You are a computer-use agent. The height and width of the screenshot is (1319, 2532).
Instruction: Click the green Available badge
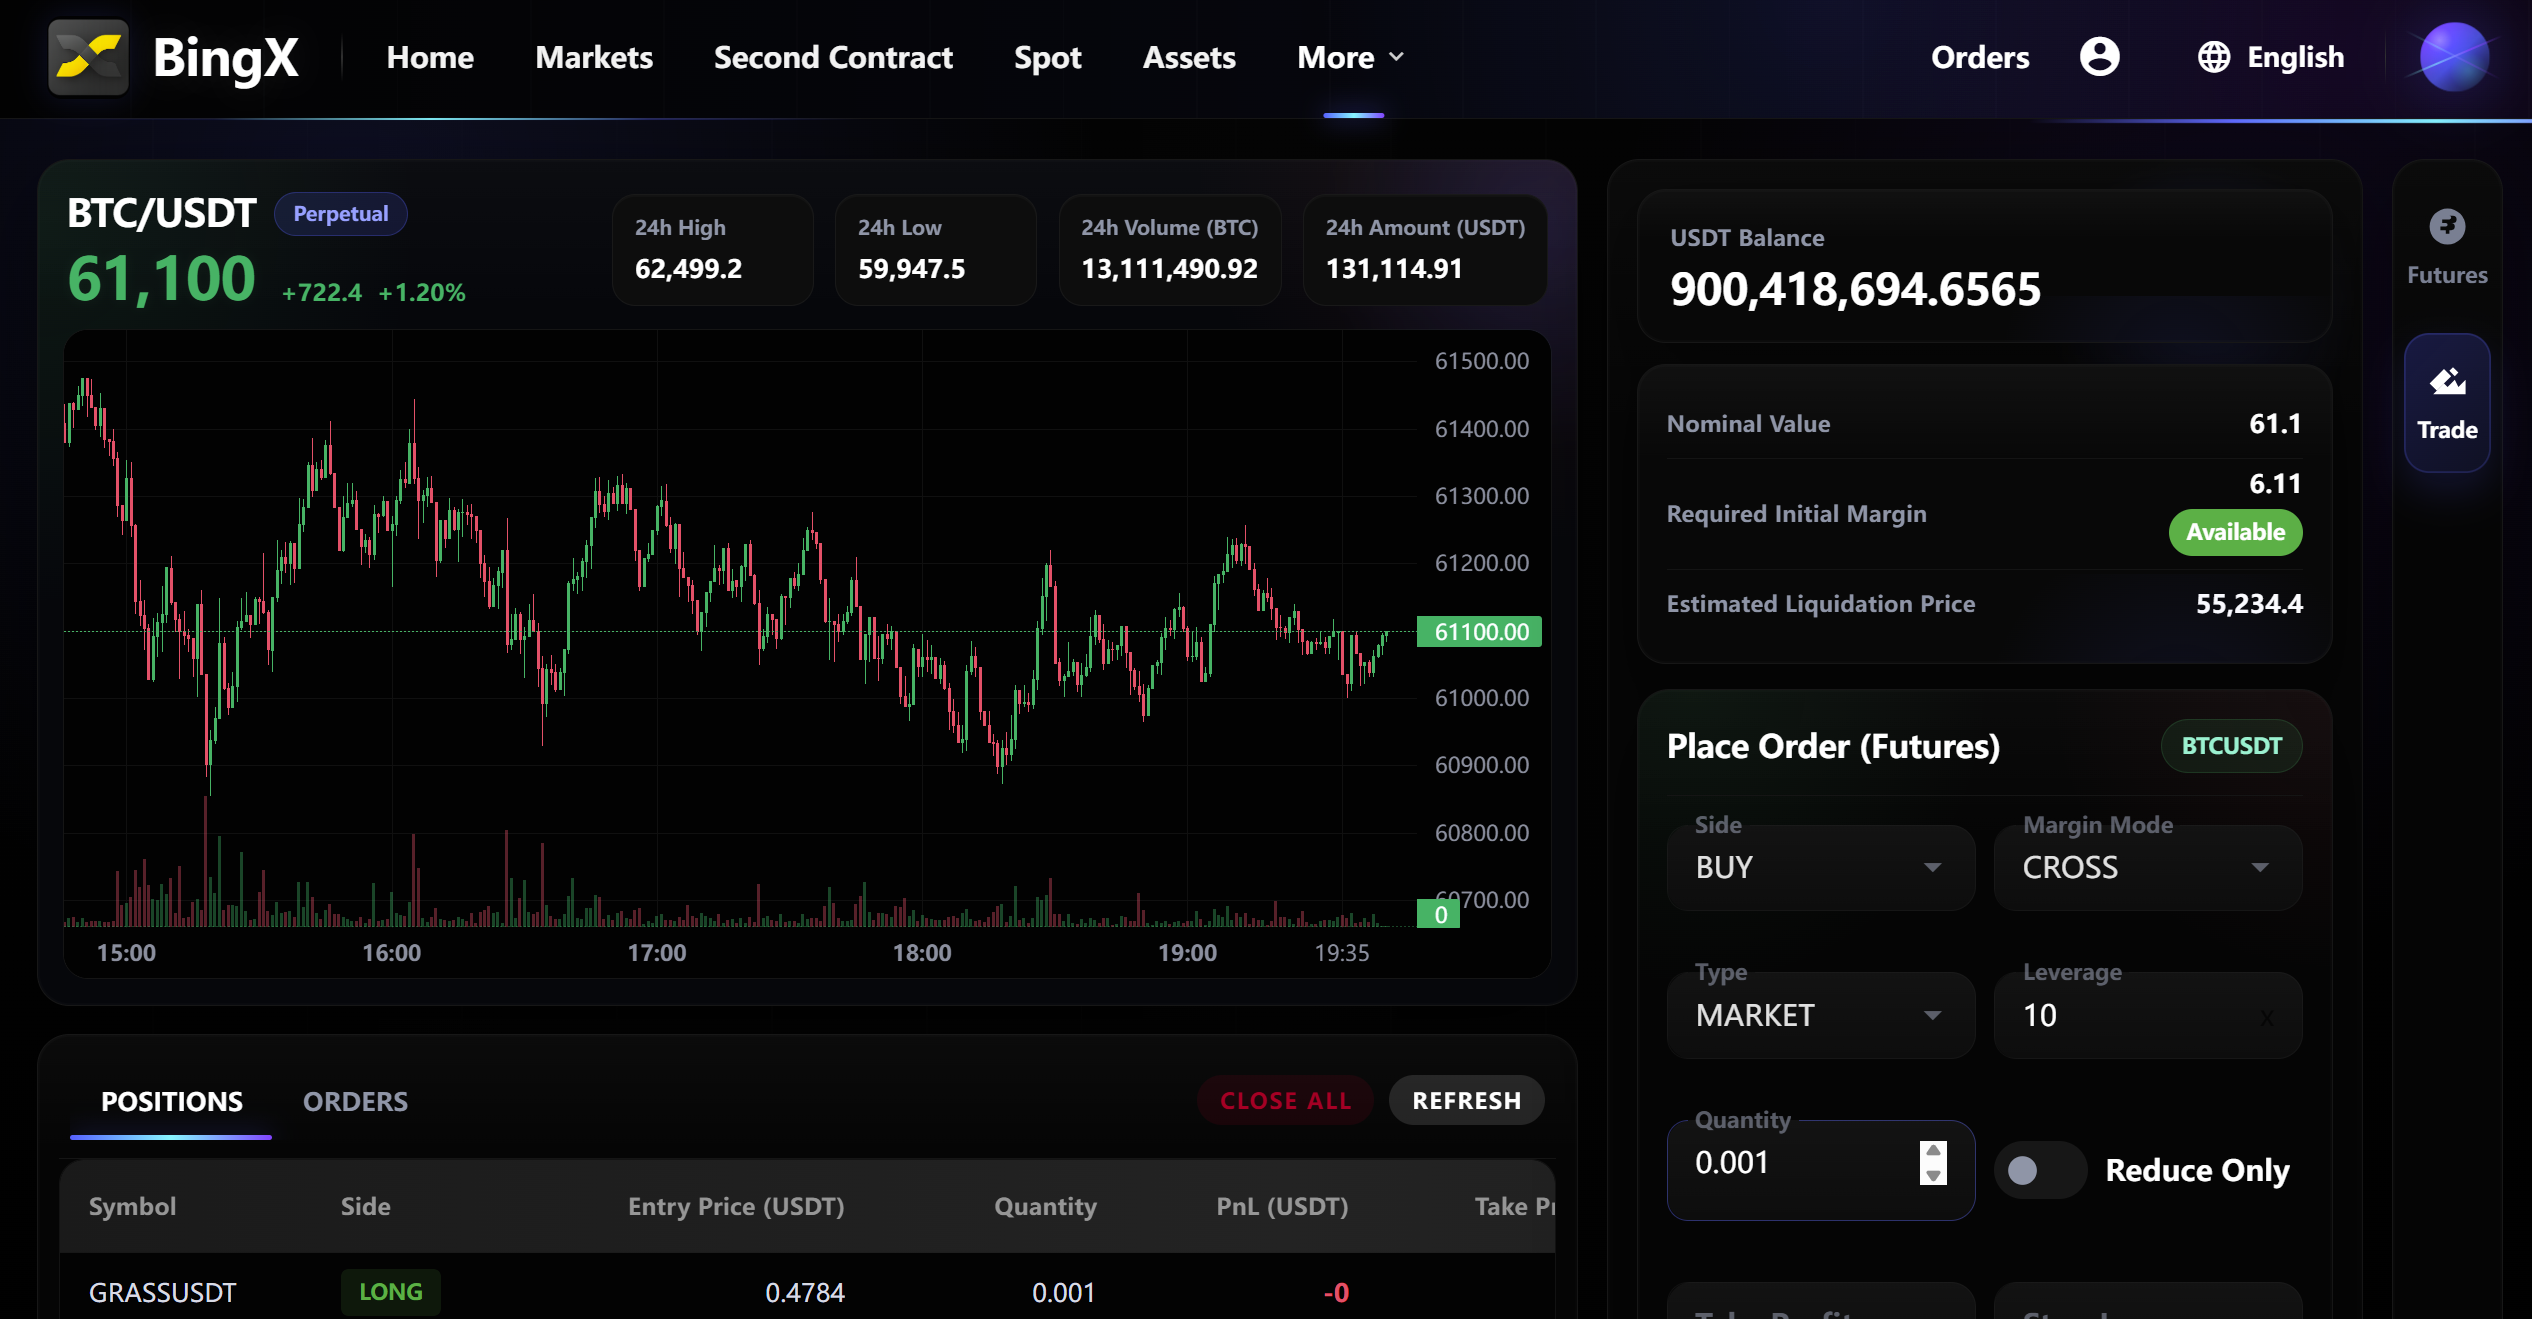click(2235, 532)
